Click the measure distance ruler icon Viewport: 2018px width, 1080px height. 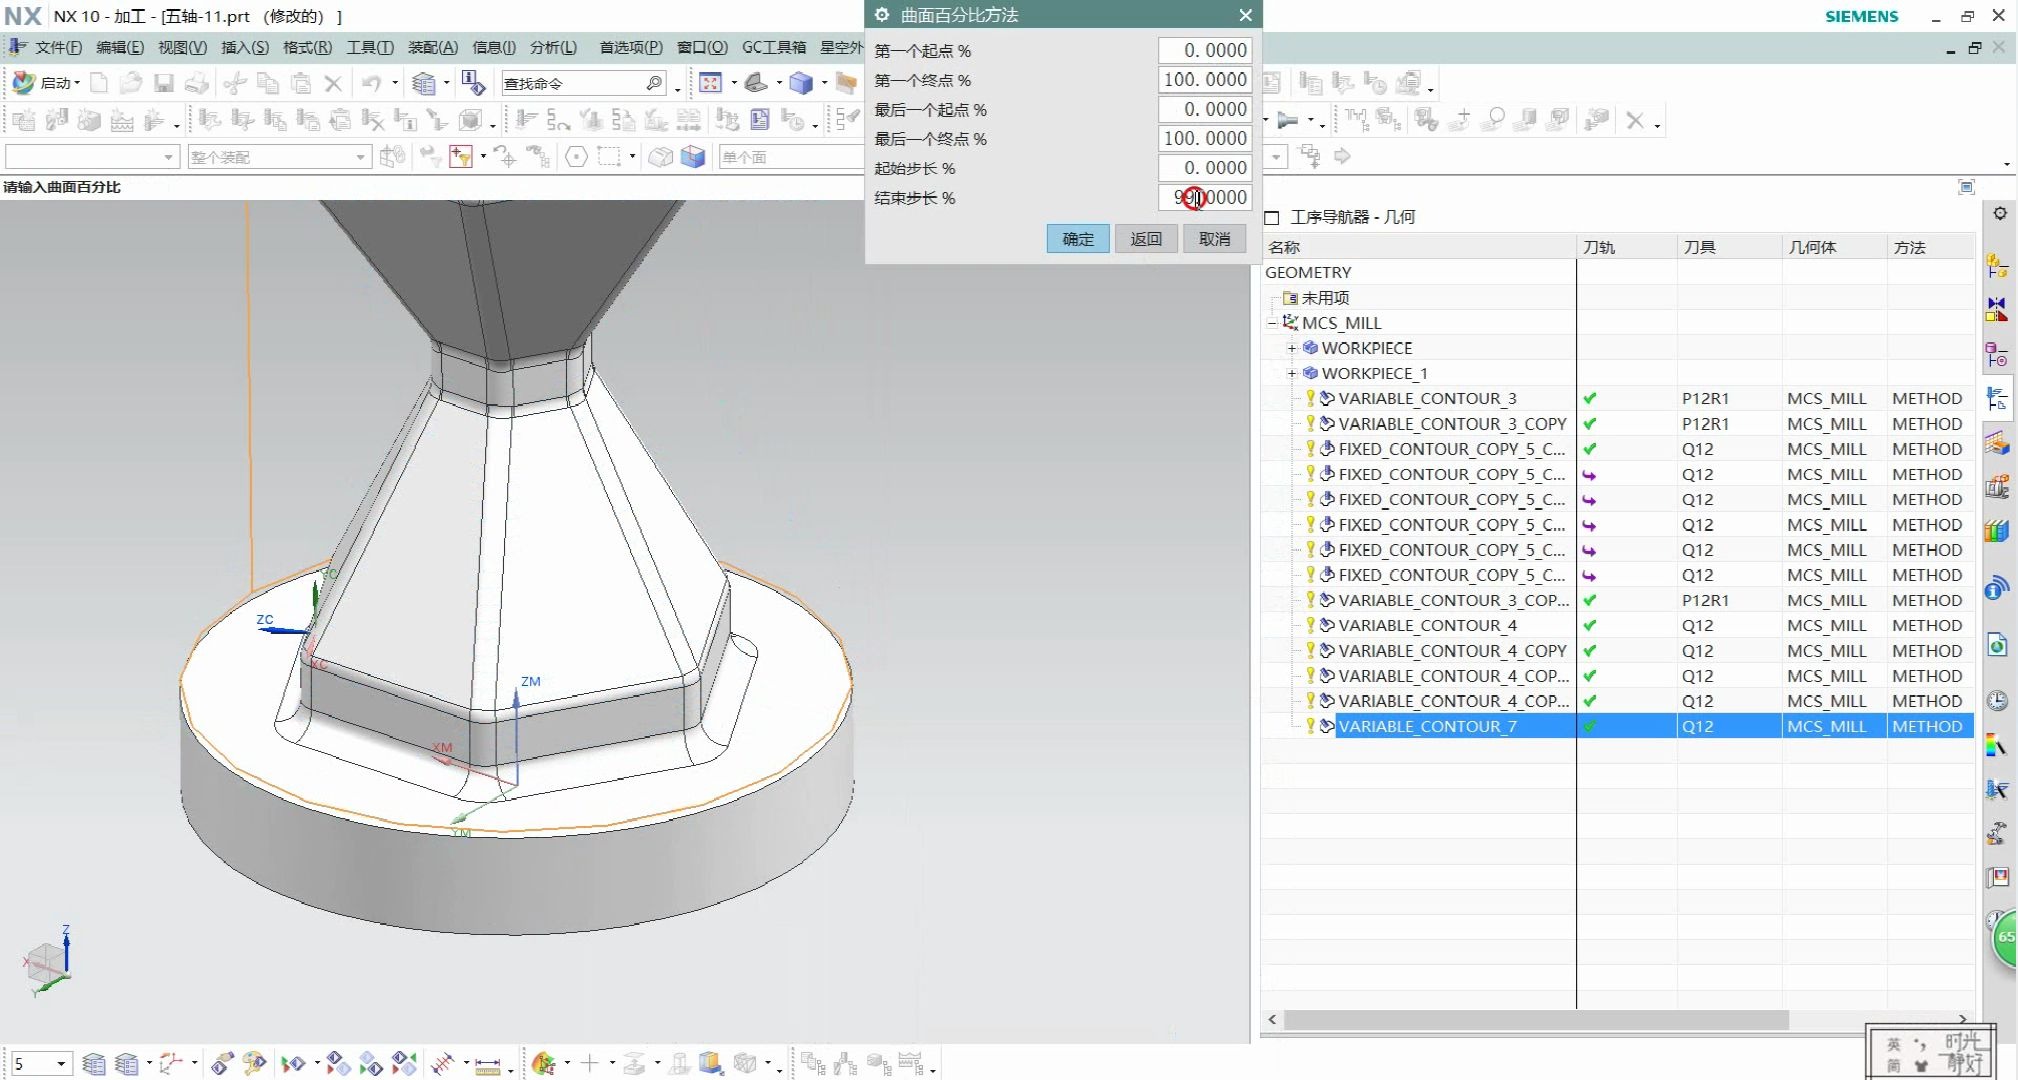coord(487,1065)
